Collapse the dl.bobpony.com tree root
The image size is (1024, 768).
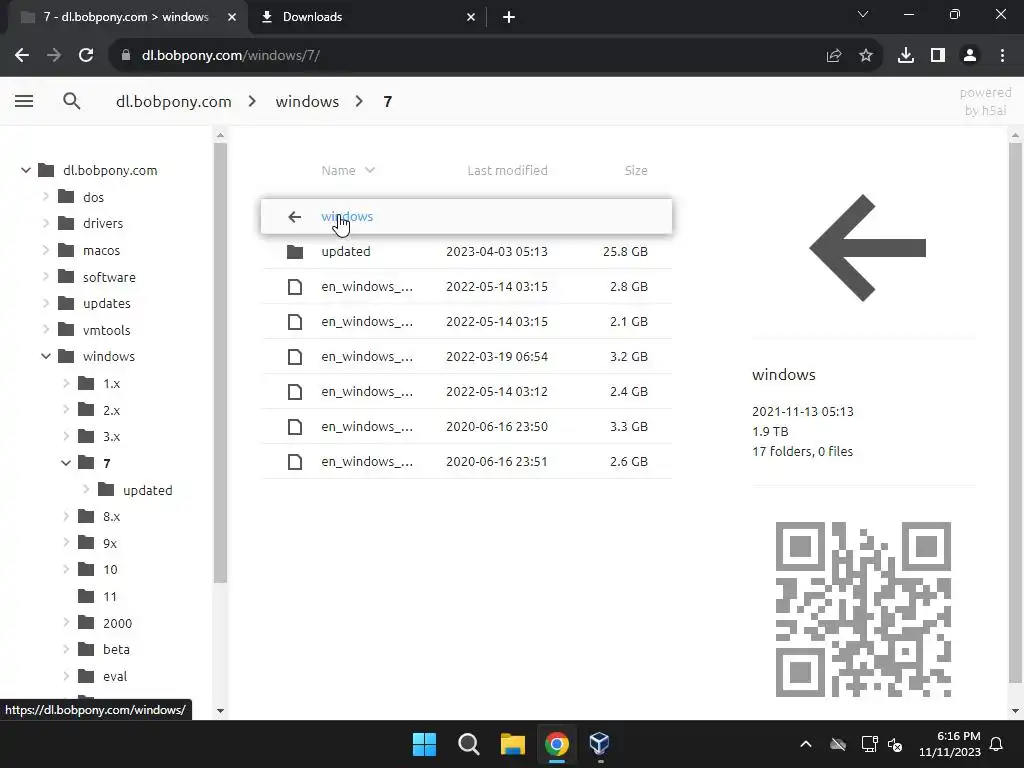point(25,170)
